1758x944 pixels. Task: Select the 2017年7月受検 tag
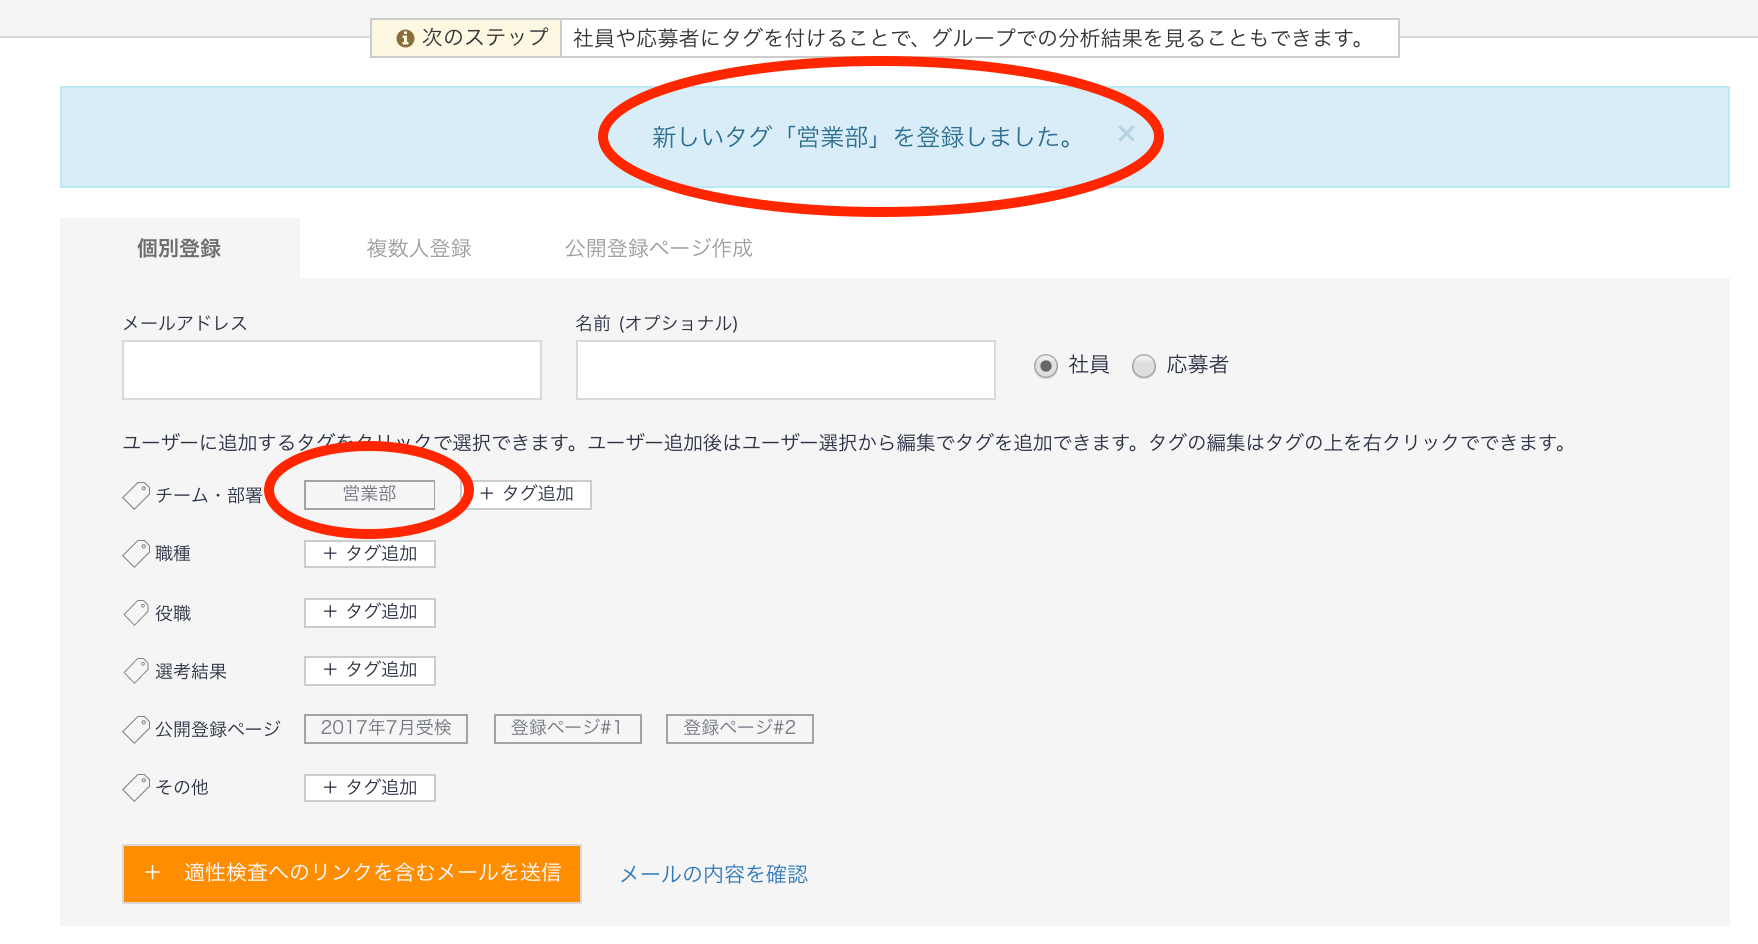click(x=386, y=728)
